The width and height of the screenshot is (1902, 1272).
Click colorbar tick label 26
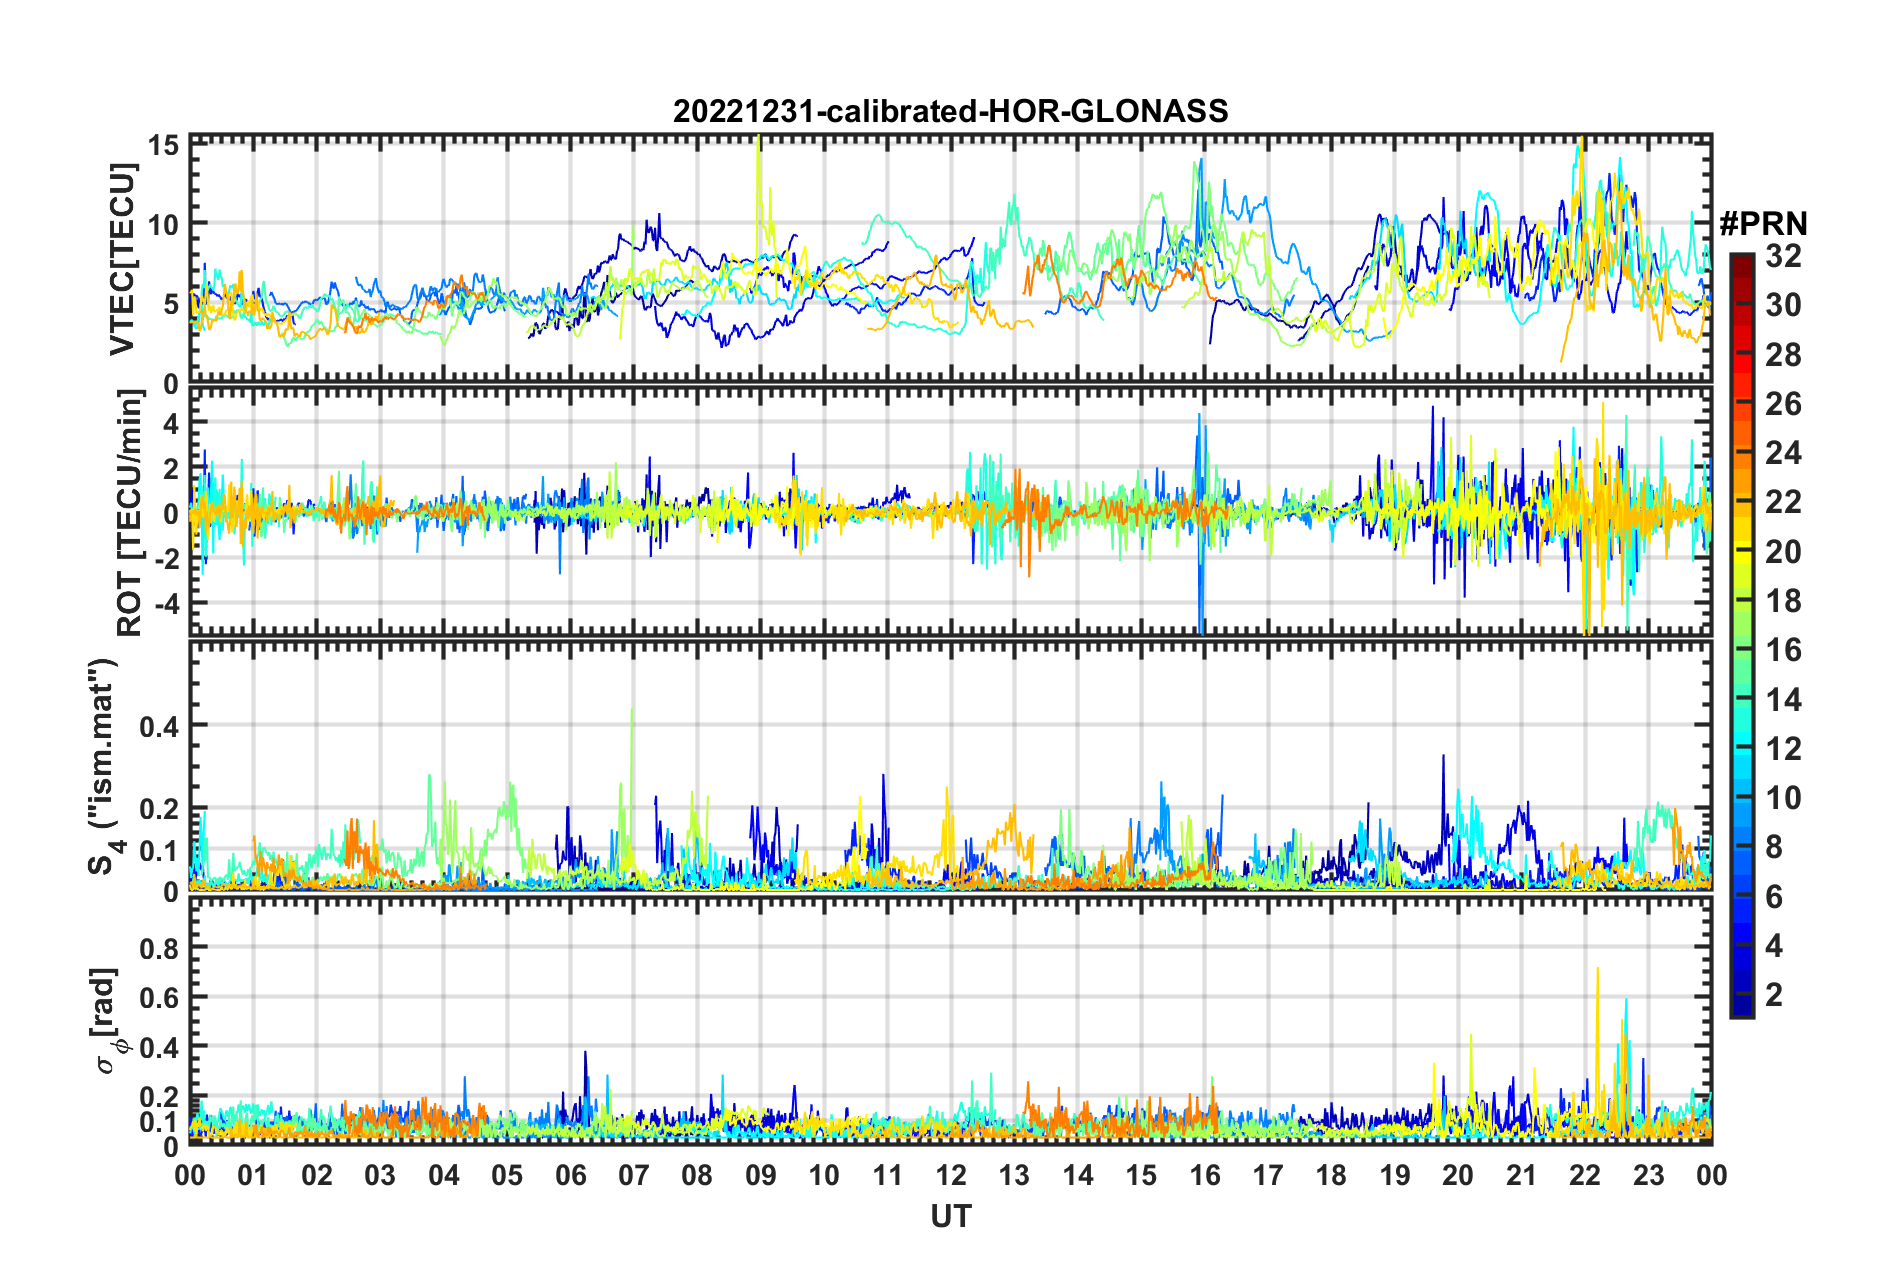(x=1783, y=404)
